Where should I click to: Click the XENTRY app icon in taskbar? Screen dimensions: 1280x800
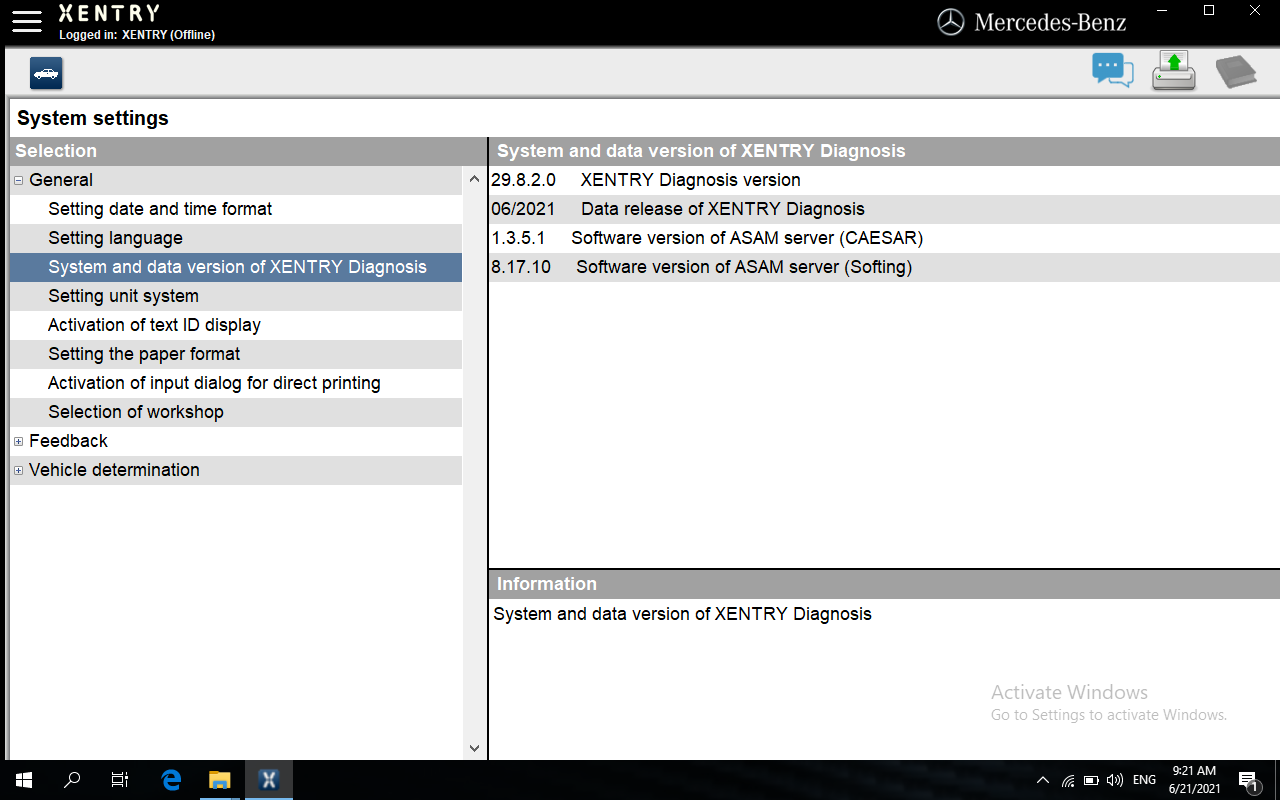tap(268, 780)
